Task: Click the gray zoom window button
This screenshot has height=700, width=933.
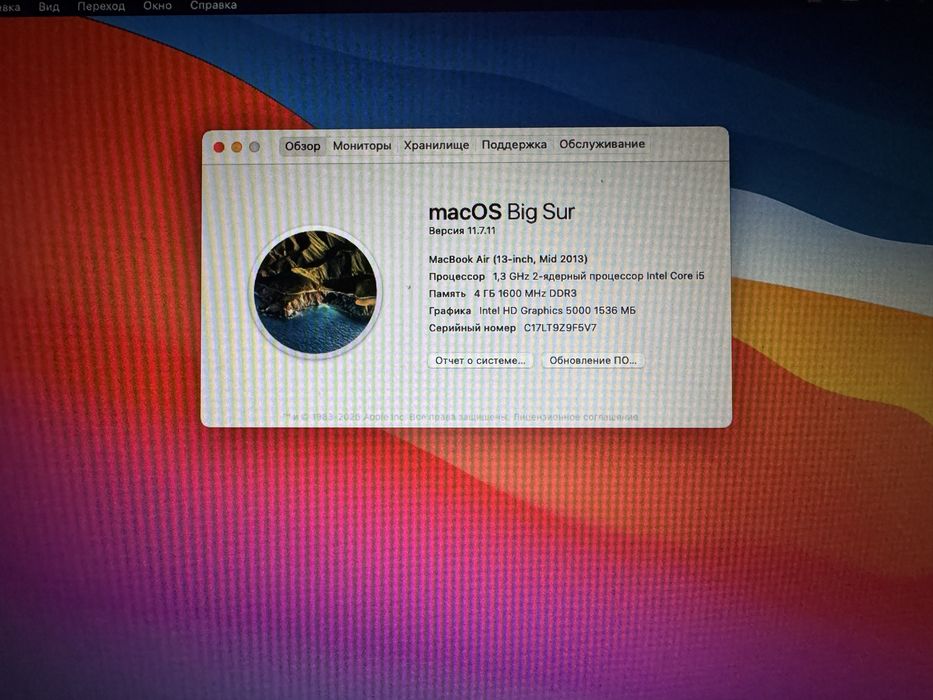Action: pyautogui.click(x=255, y=146)
